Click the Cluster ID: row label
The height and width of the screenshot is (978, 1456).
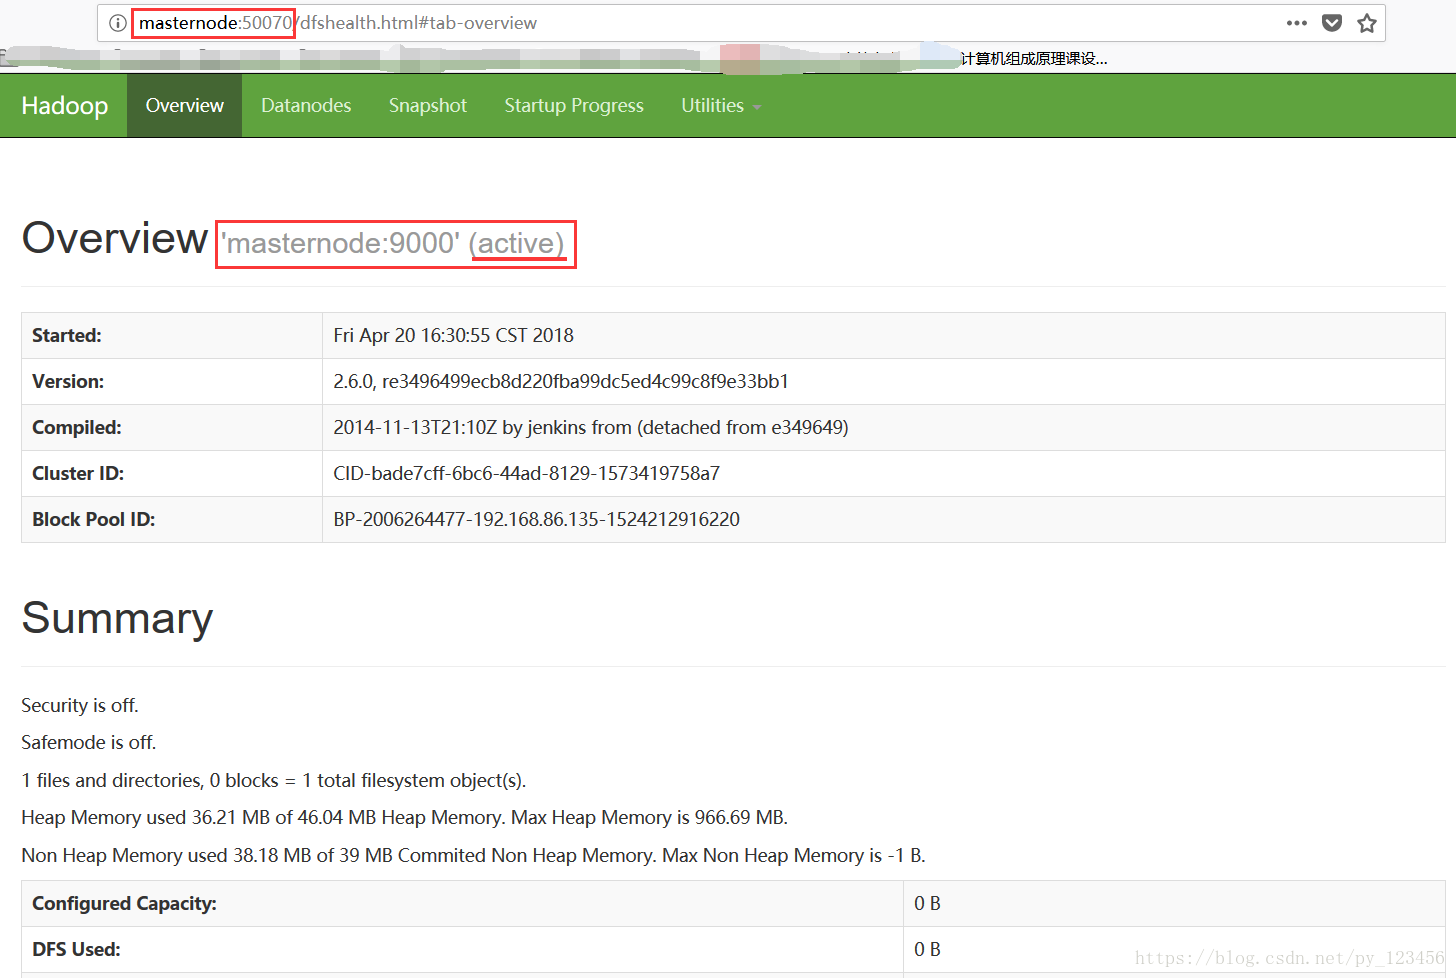(x=78, y=474)
